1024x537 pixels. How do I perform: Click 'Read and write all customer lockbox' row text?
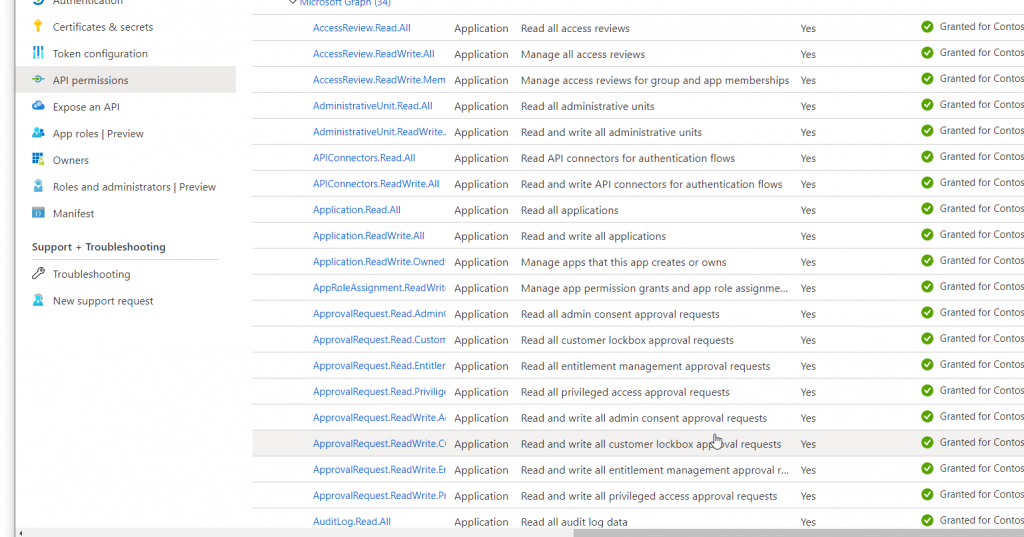click(650, 444)
